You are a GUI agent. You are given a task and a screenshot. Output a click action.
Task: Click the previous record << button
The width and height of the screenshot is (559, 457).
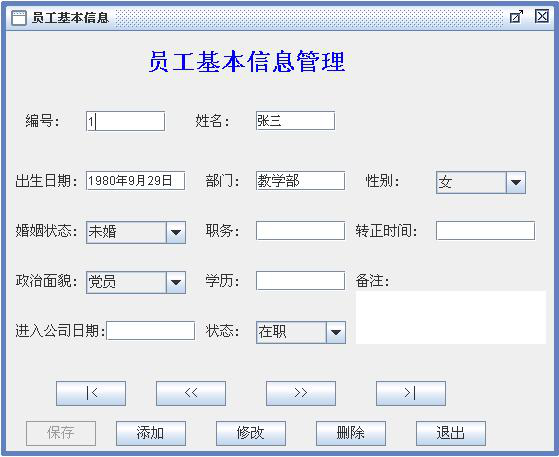click(x=191, y=393)
